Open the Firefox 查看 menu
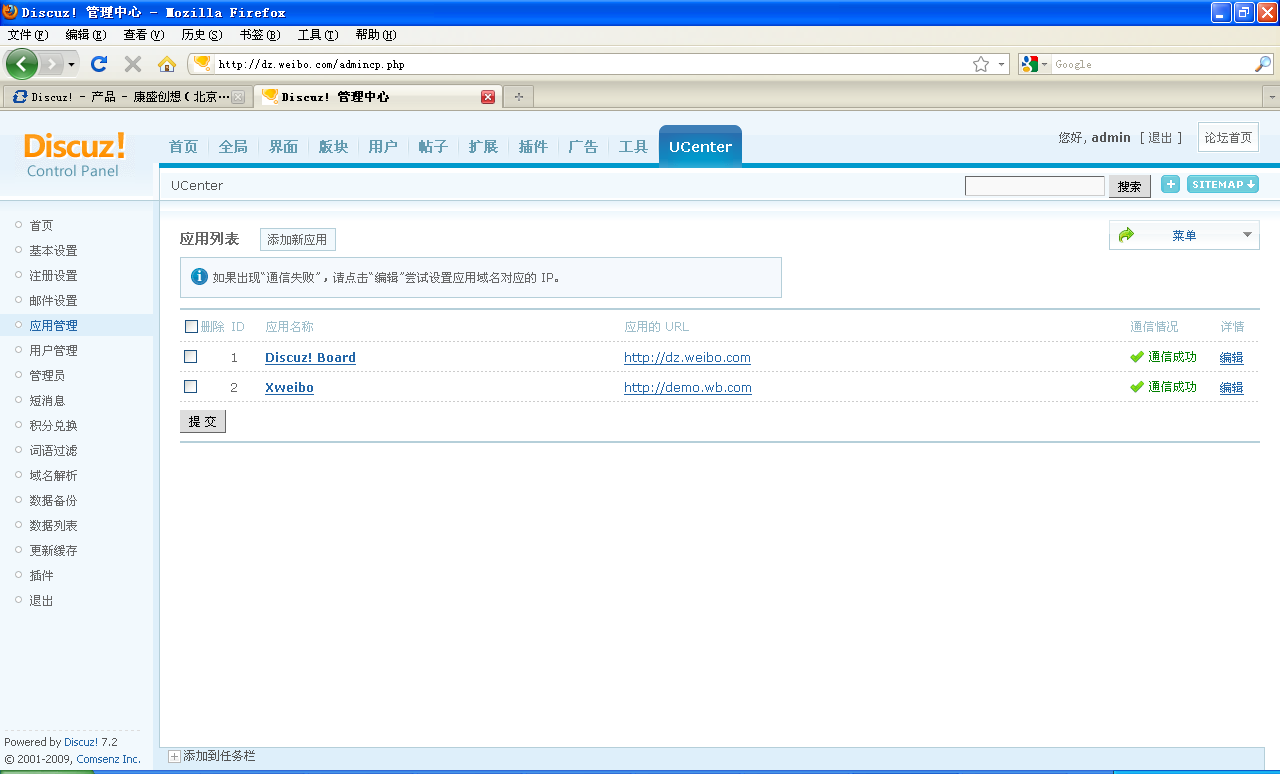The width and height of the screenshot is (1280, 774). tap(143, 35)
